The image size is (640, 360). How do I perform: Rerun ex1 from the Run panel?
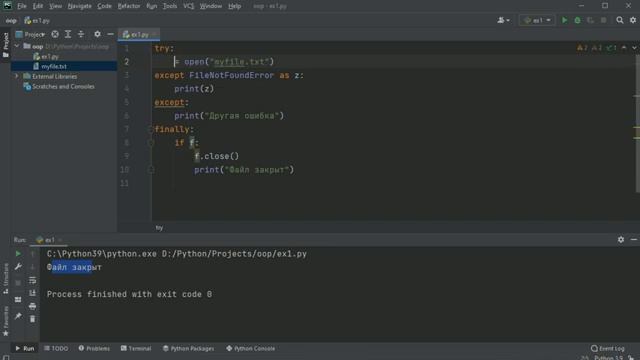pyautogui.click(x=18, y=254)
